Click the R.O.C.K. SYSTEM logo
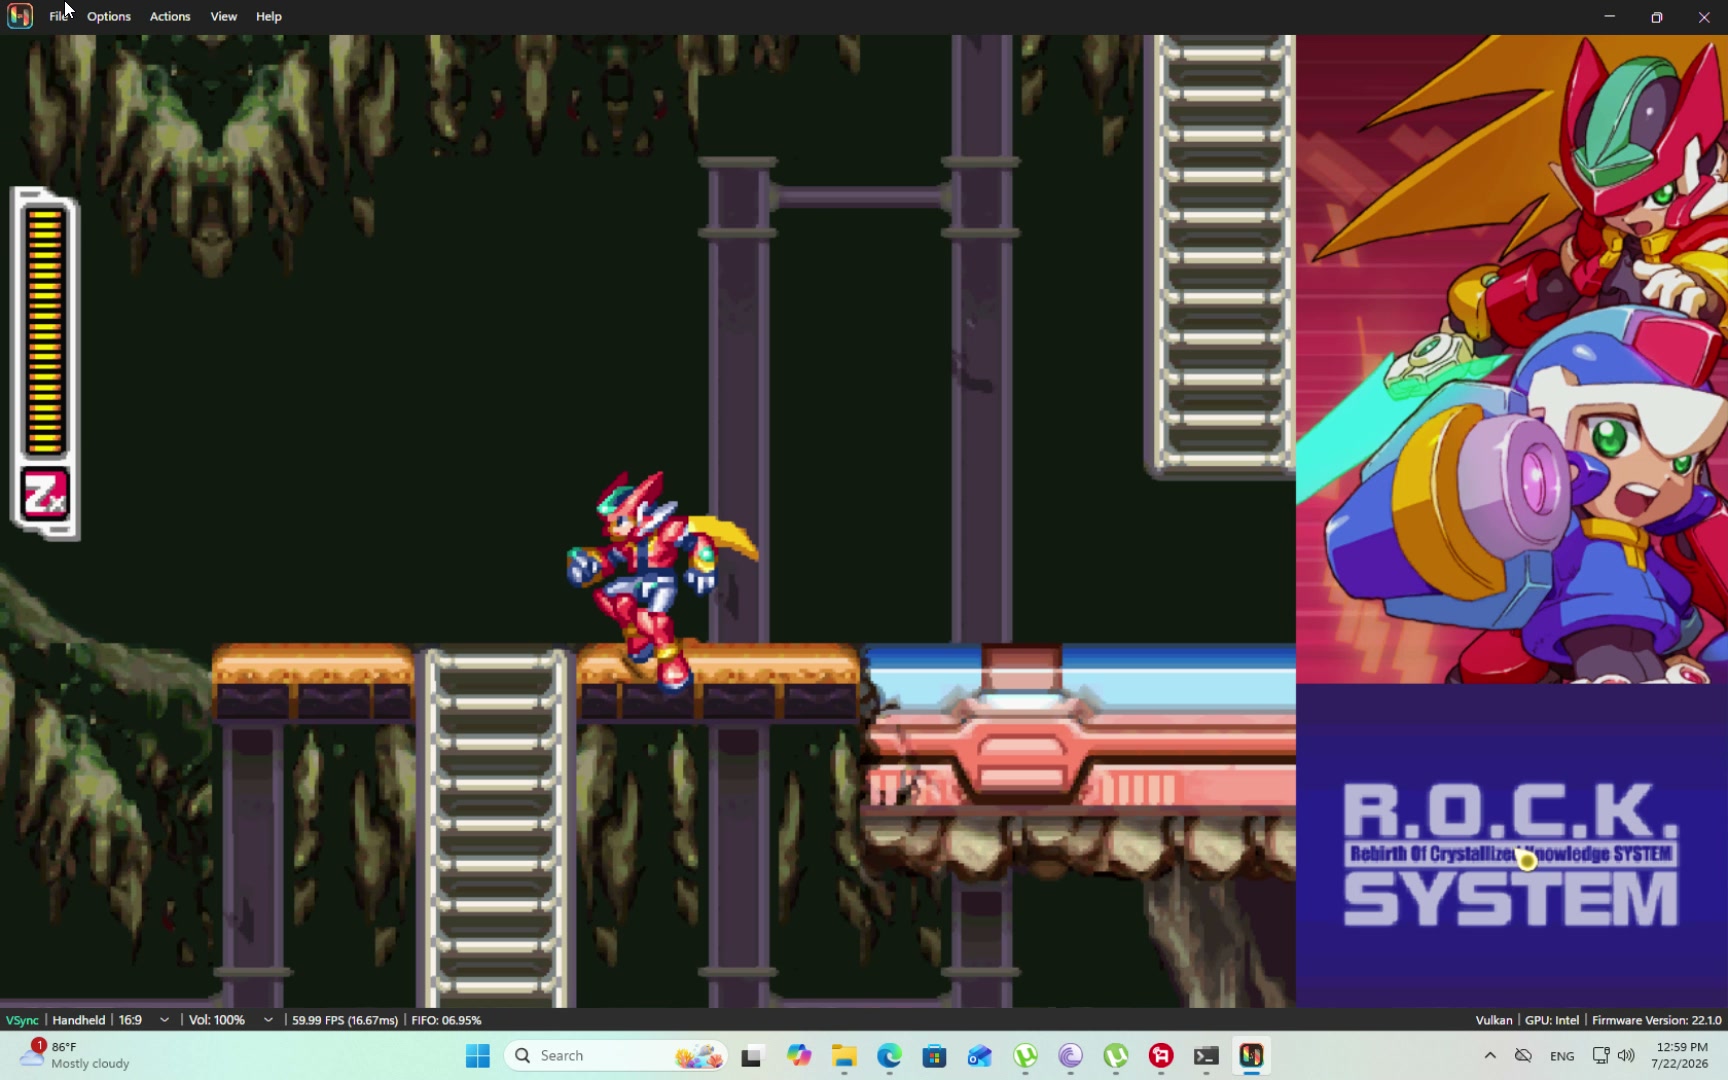Image resolution: width=1728 pixels, height=1080 pixels. pyautogui.click(x=1510, y=854)
